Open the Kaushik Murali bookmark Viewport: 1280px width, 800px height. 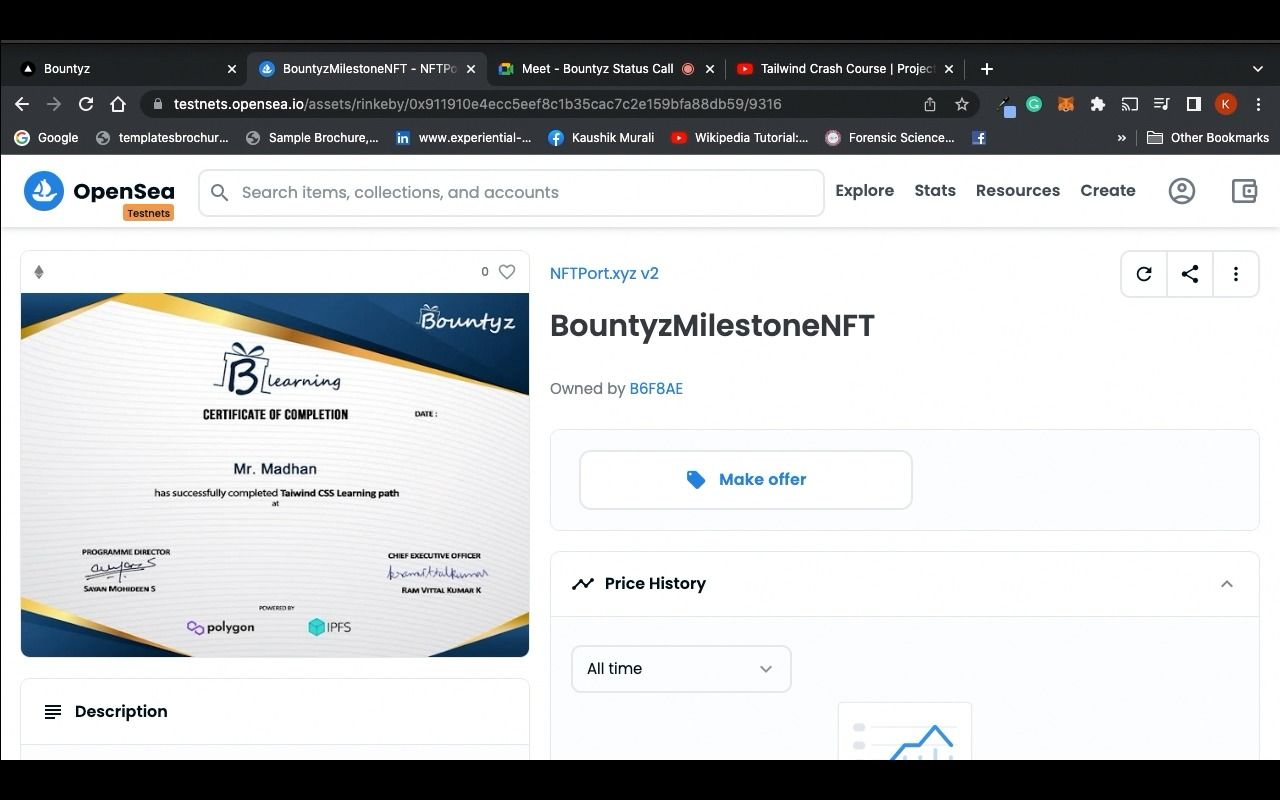(601, 138)
